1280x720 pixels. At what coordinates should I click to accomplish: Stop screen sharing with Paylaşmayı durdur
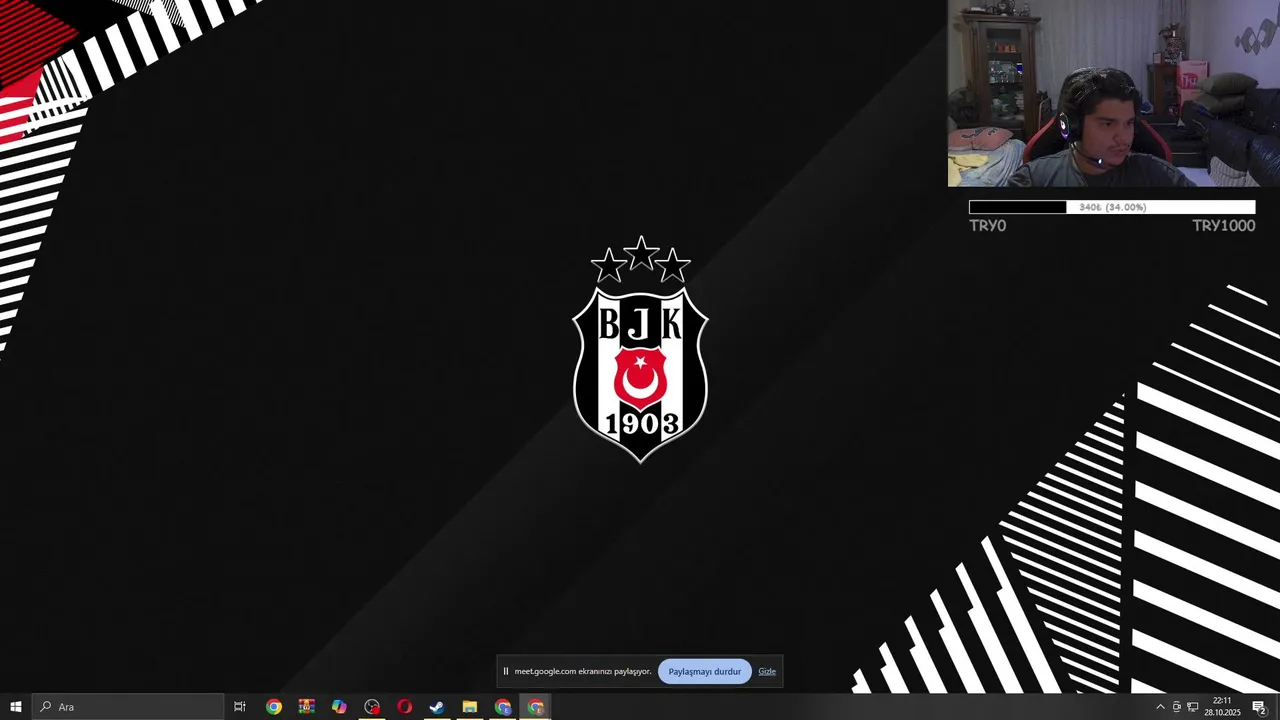[705, 672]
